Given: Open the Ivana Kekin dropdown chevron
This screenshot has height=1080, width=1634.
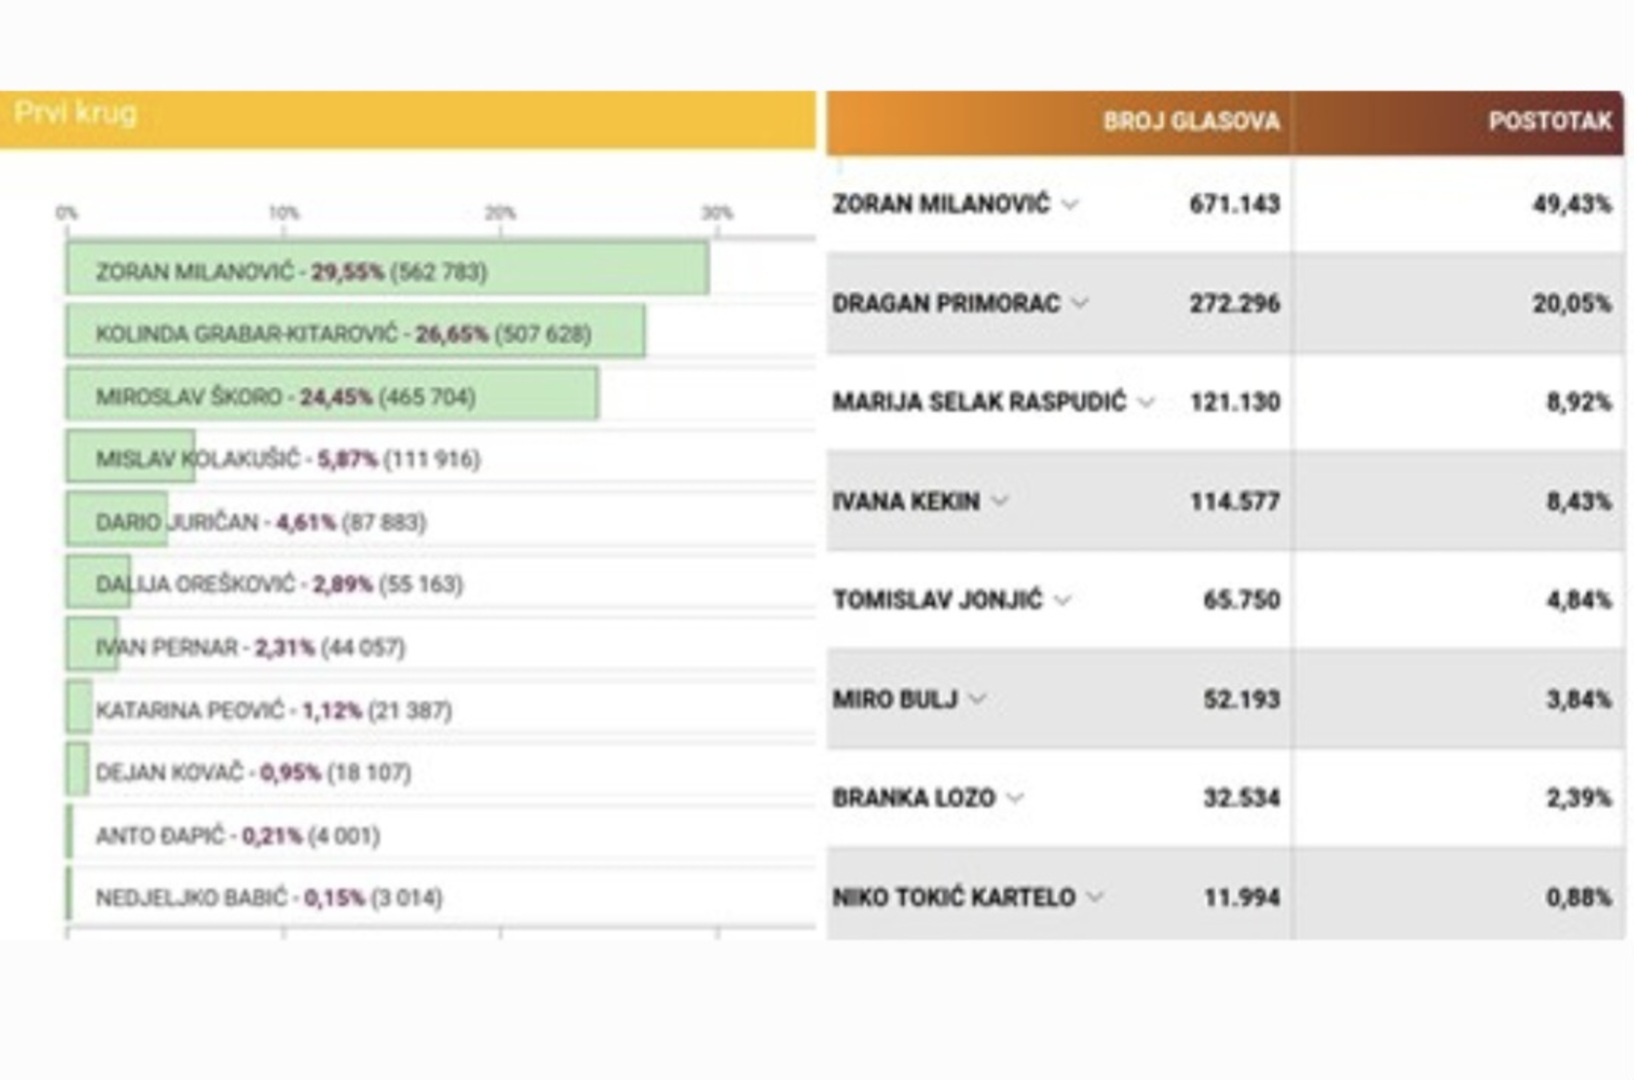Looking at the screenshot, I should (x=999, y=501).
